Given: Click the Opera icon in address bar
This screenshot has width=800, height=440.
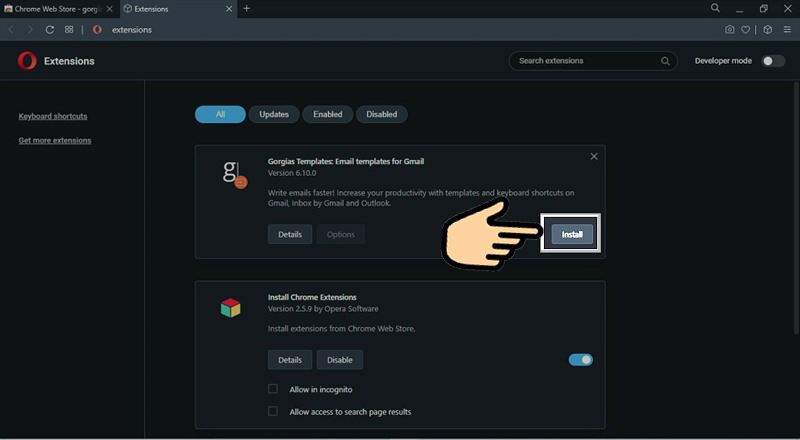Looking at the screenshot, I should (x=97, y=30).
